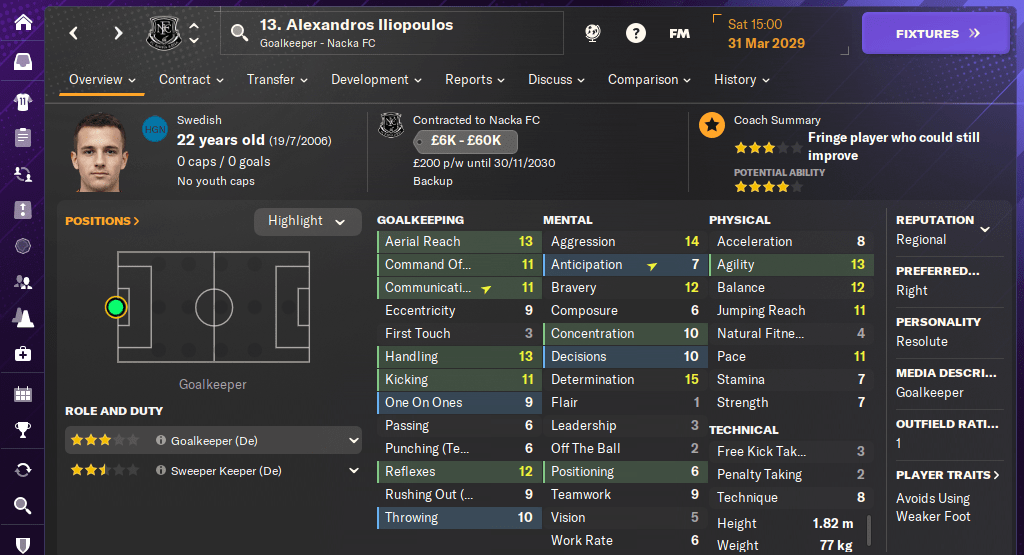Open the Positions link

102,221
